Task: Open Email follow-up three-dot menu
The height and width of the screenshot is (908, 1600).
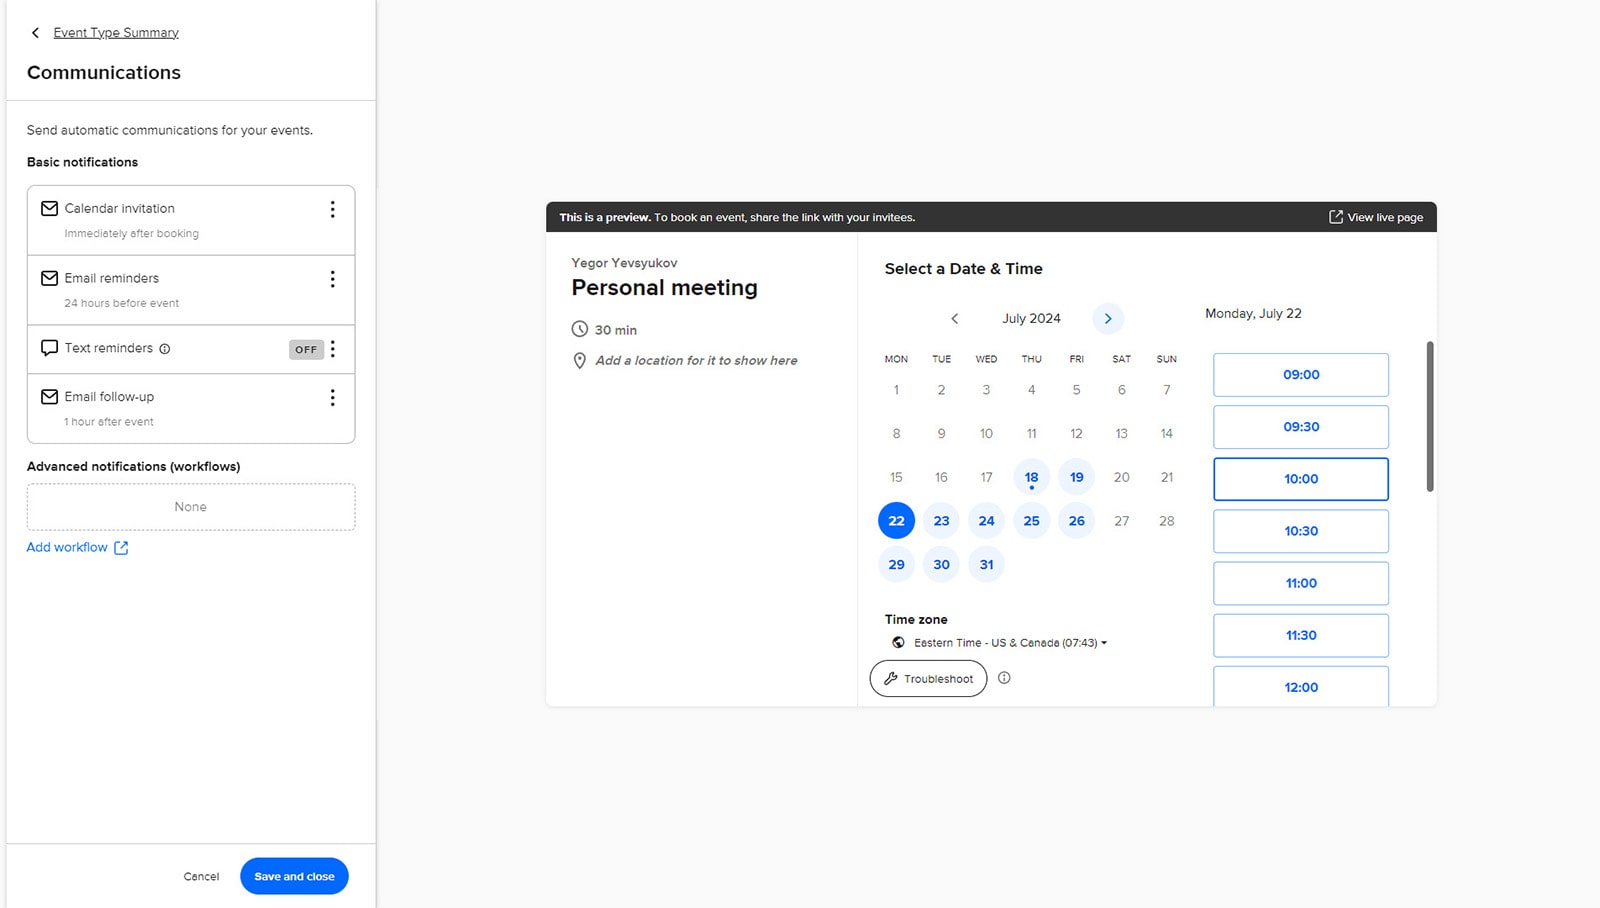Action: coord(333,398)
